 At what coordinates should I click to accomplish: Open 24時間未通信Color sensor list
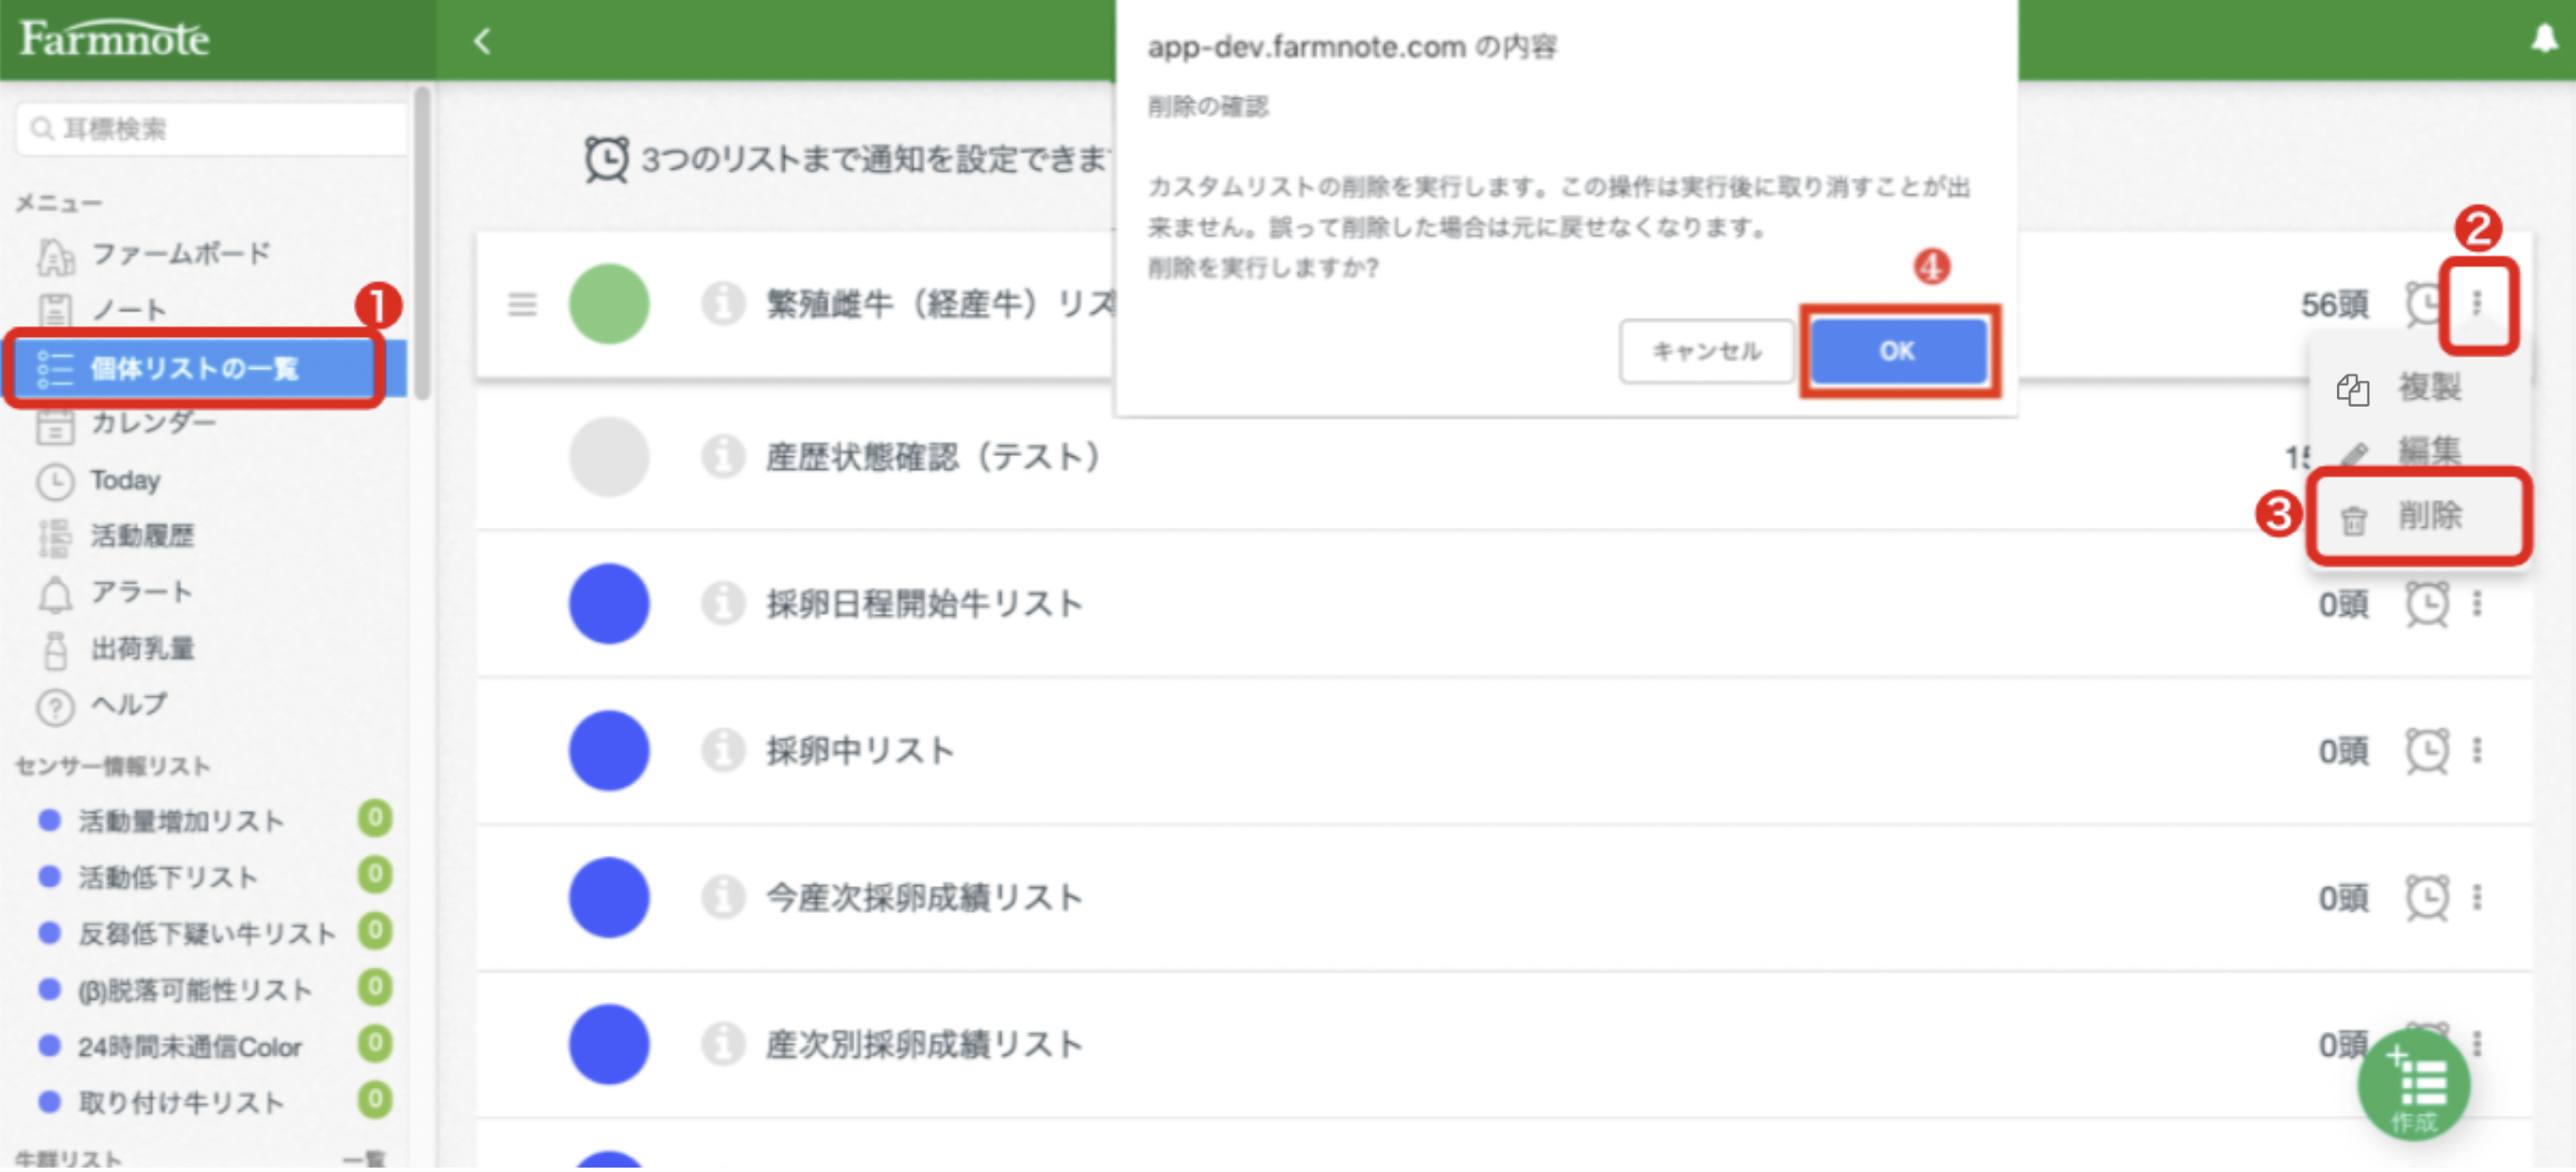coord(190,1048)
